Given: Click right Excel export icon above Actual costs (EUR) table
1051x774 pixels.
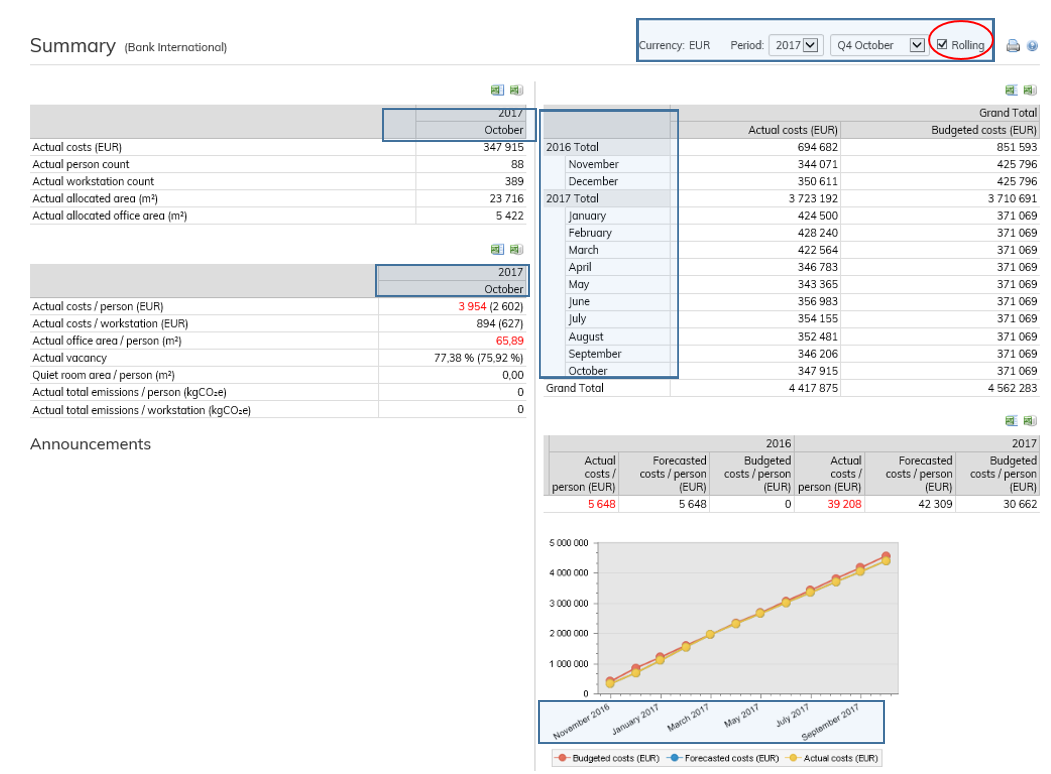Looking at the screenshot, I should (516, 90).
